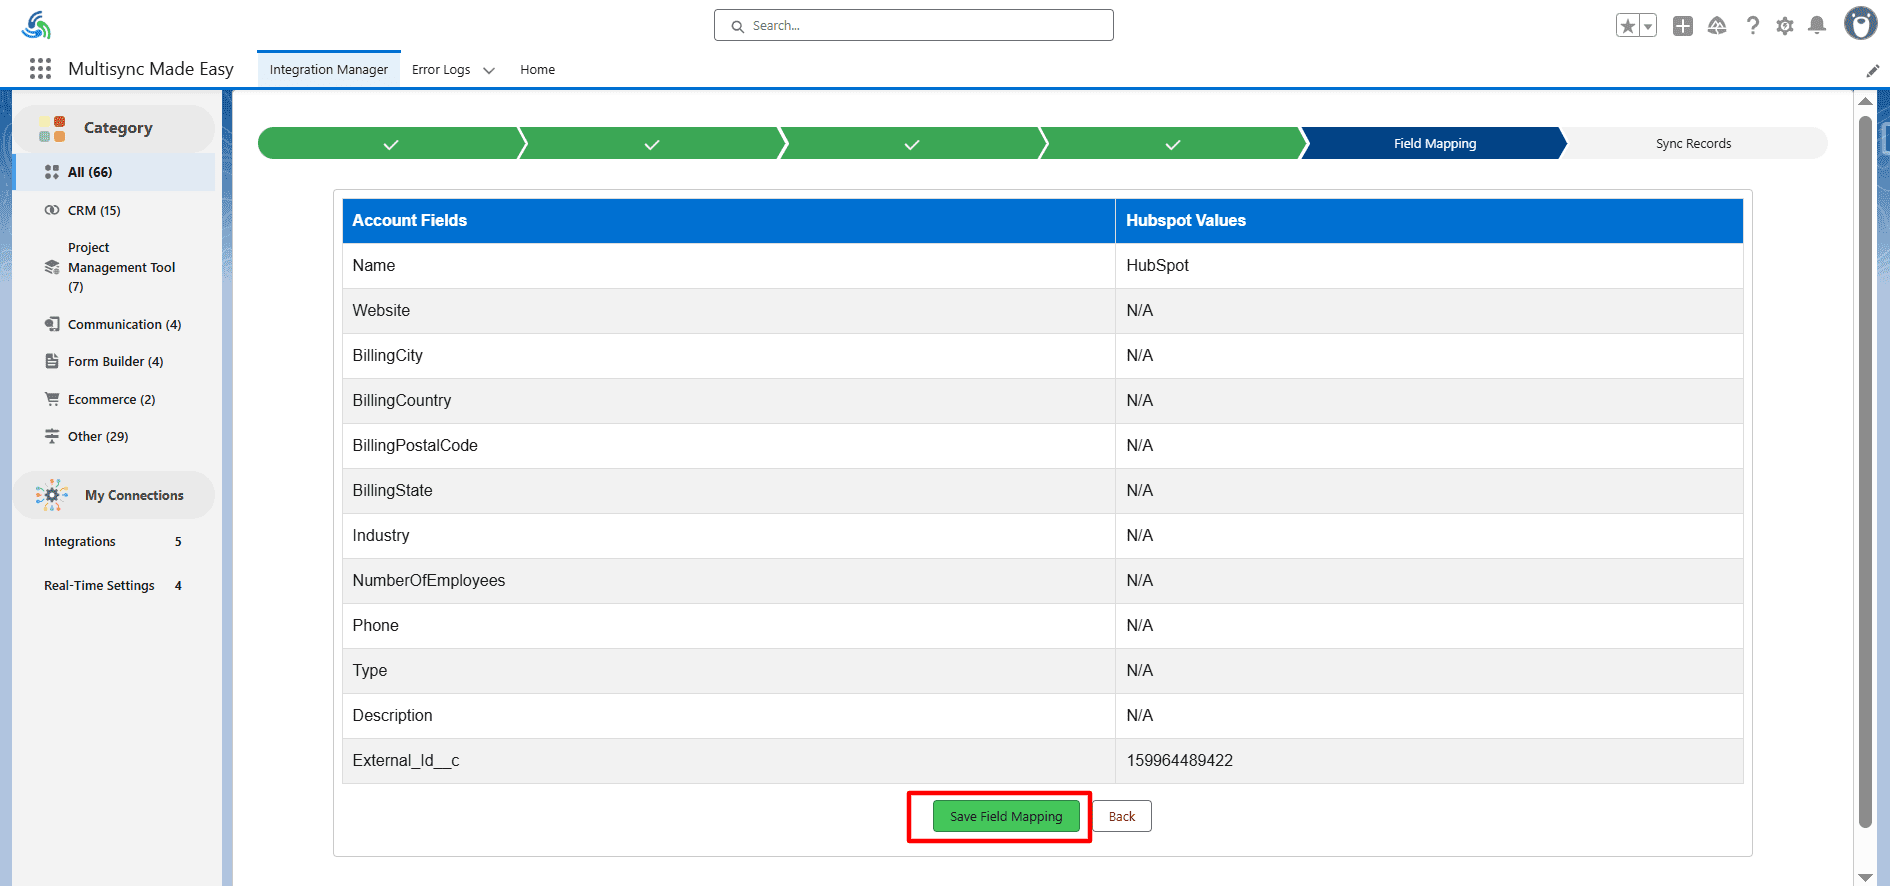Click the down arrow of the vertical scrollbar
Screen dimensions: 1890x886
1865,877
